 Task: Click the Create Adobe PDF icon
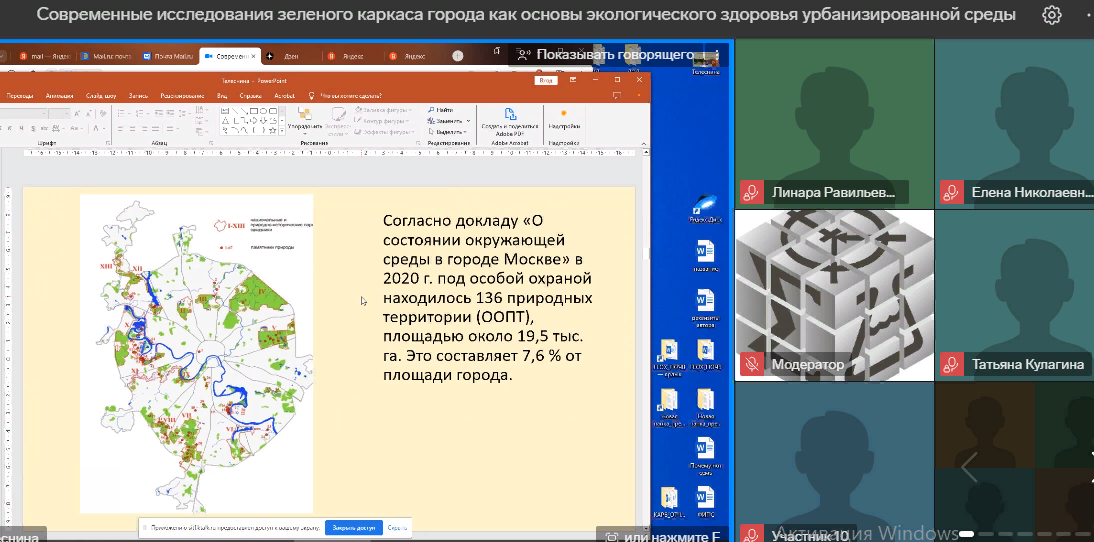pyautogui.click(x=509, y=115)
